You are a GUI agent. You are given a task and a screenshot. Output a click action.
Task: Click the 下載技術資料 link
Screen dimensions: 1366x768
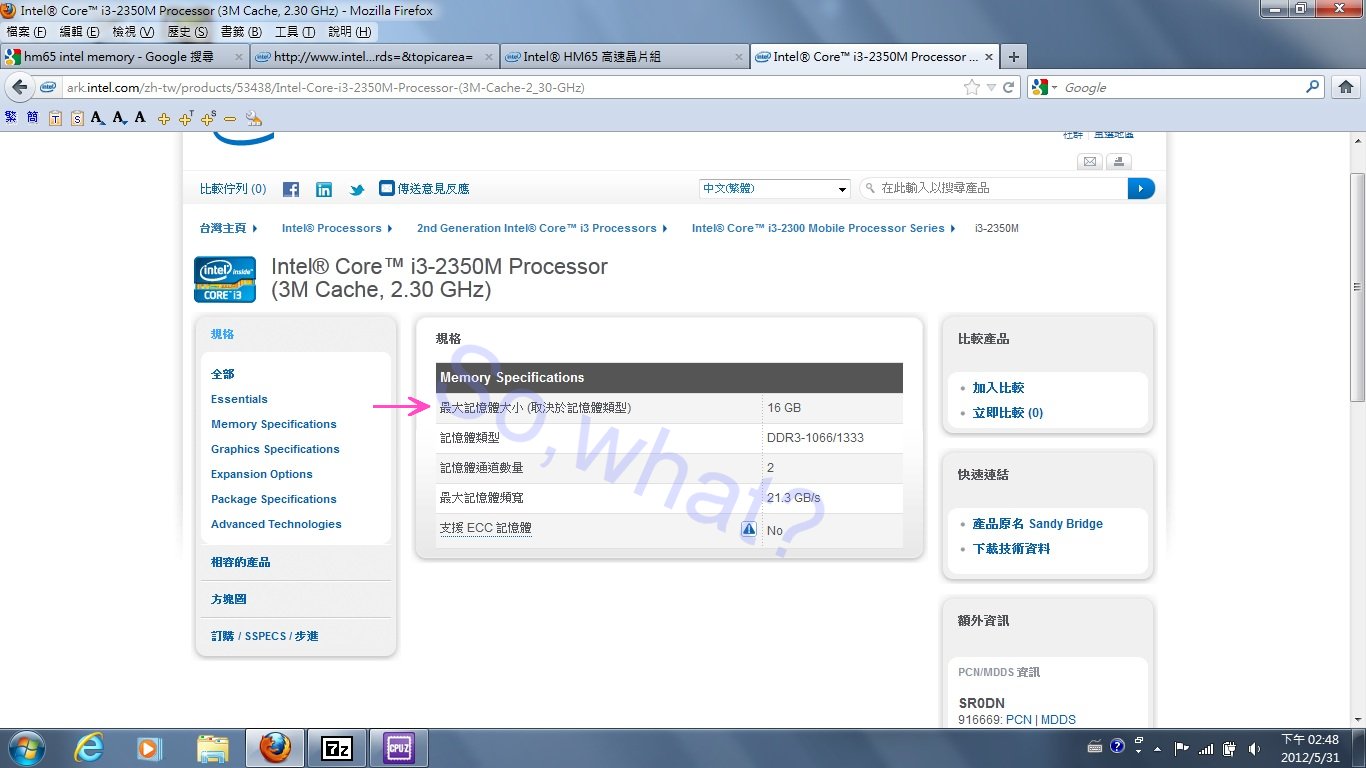point(1011,549)
